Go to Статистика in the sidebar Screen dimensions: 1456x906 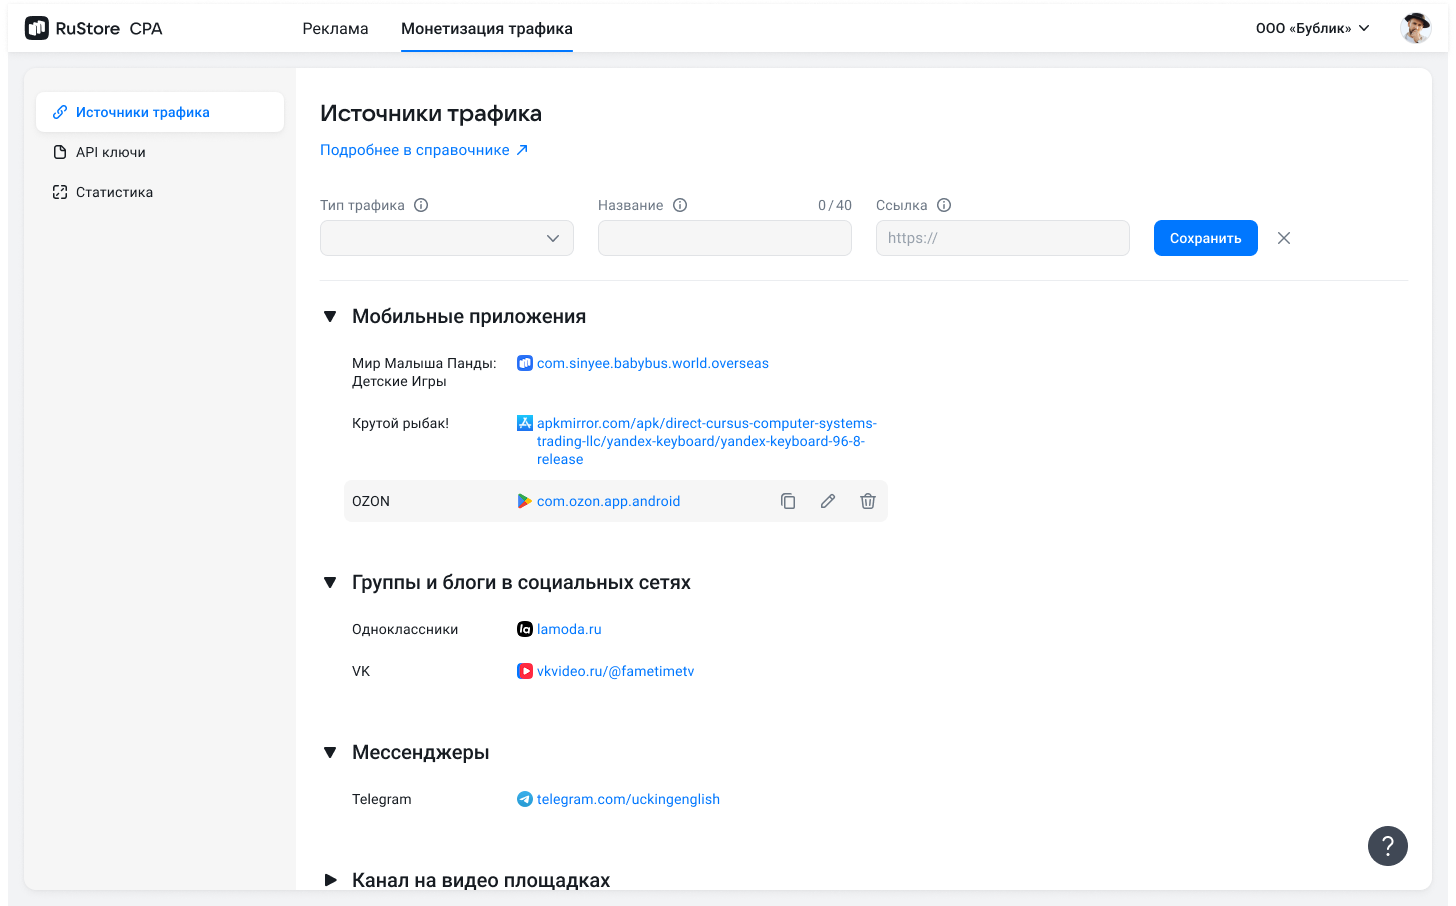[x=114, y=192]
